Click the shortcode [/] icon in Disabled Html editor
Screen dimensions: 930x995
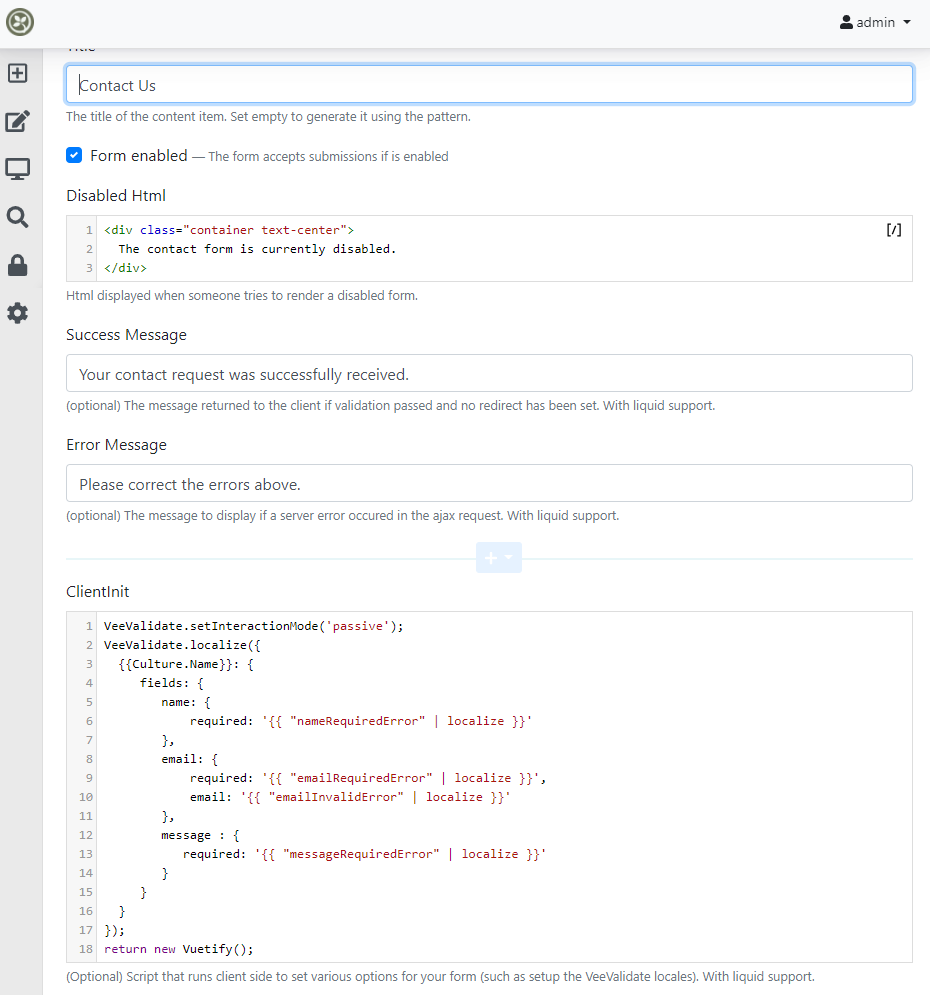point(894,230)
